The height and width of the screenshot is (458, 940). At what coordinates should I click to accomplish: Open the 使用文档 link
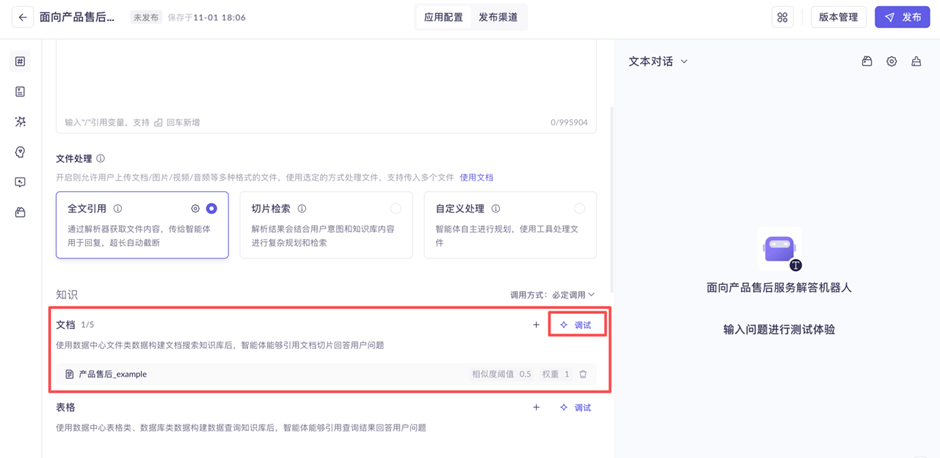pyautogui.click(x=476, y=177)
